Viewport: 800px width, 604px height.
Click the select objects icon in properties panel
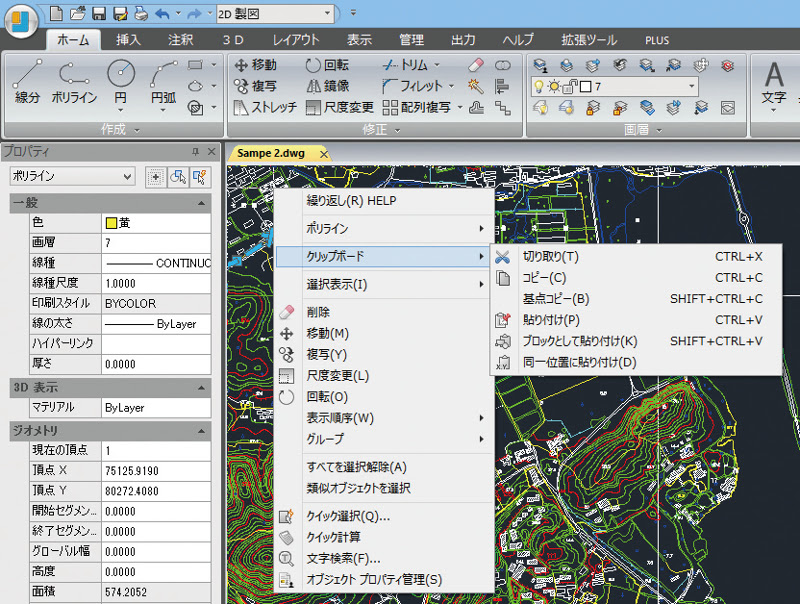[178, 177]
